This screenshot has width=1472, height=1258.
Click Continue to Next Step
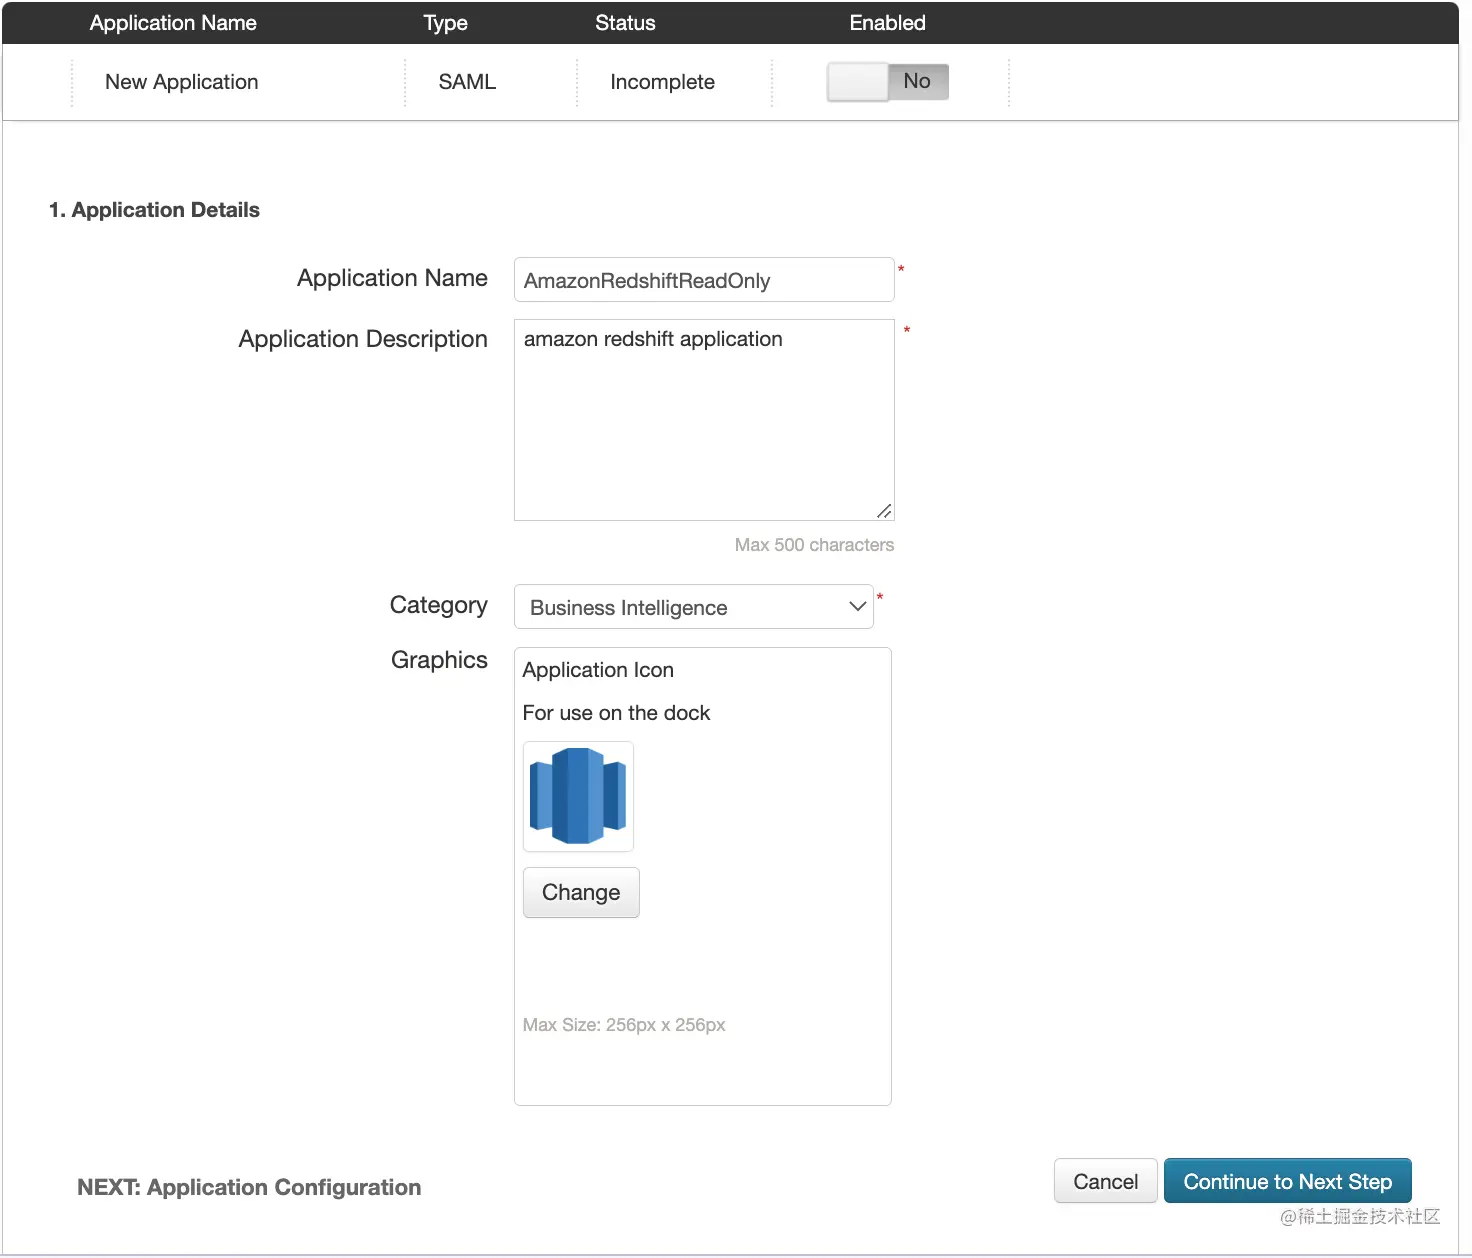tap(1287, 1181)
